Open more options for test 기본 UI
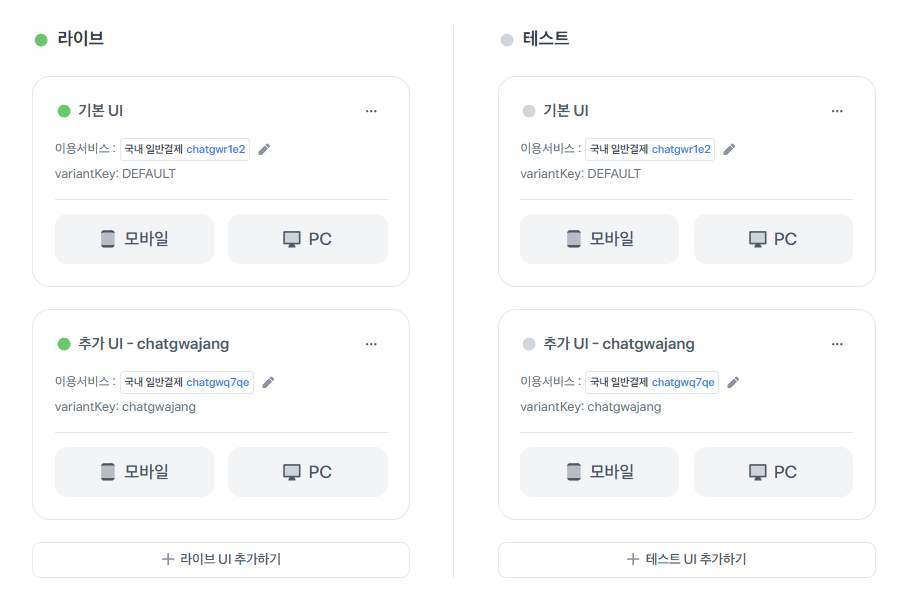Image resolution: width=919 pixels, height=603 pixels. (x=837, y=111)
